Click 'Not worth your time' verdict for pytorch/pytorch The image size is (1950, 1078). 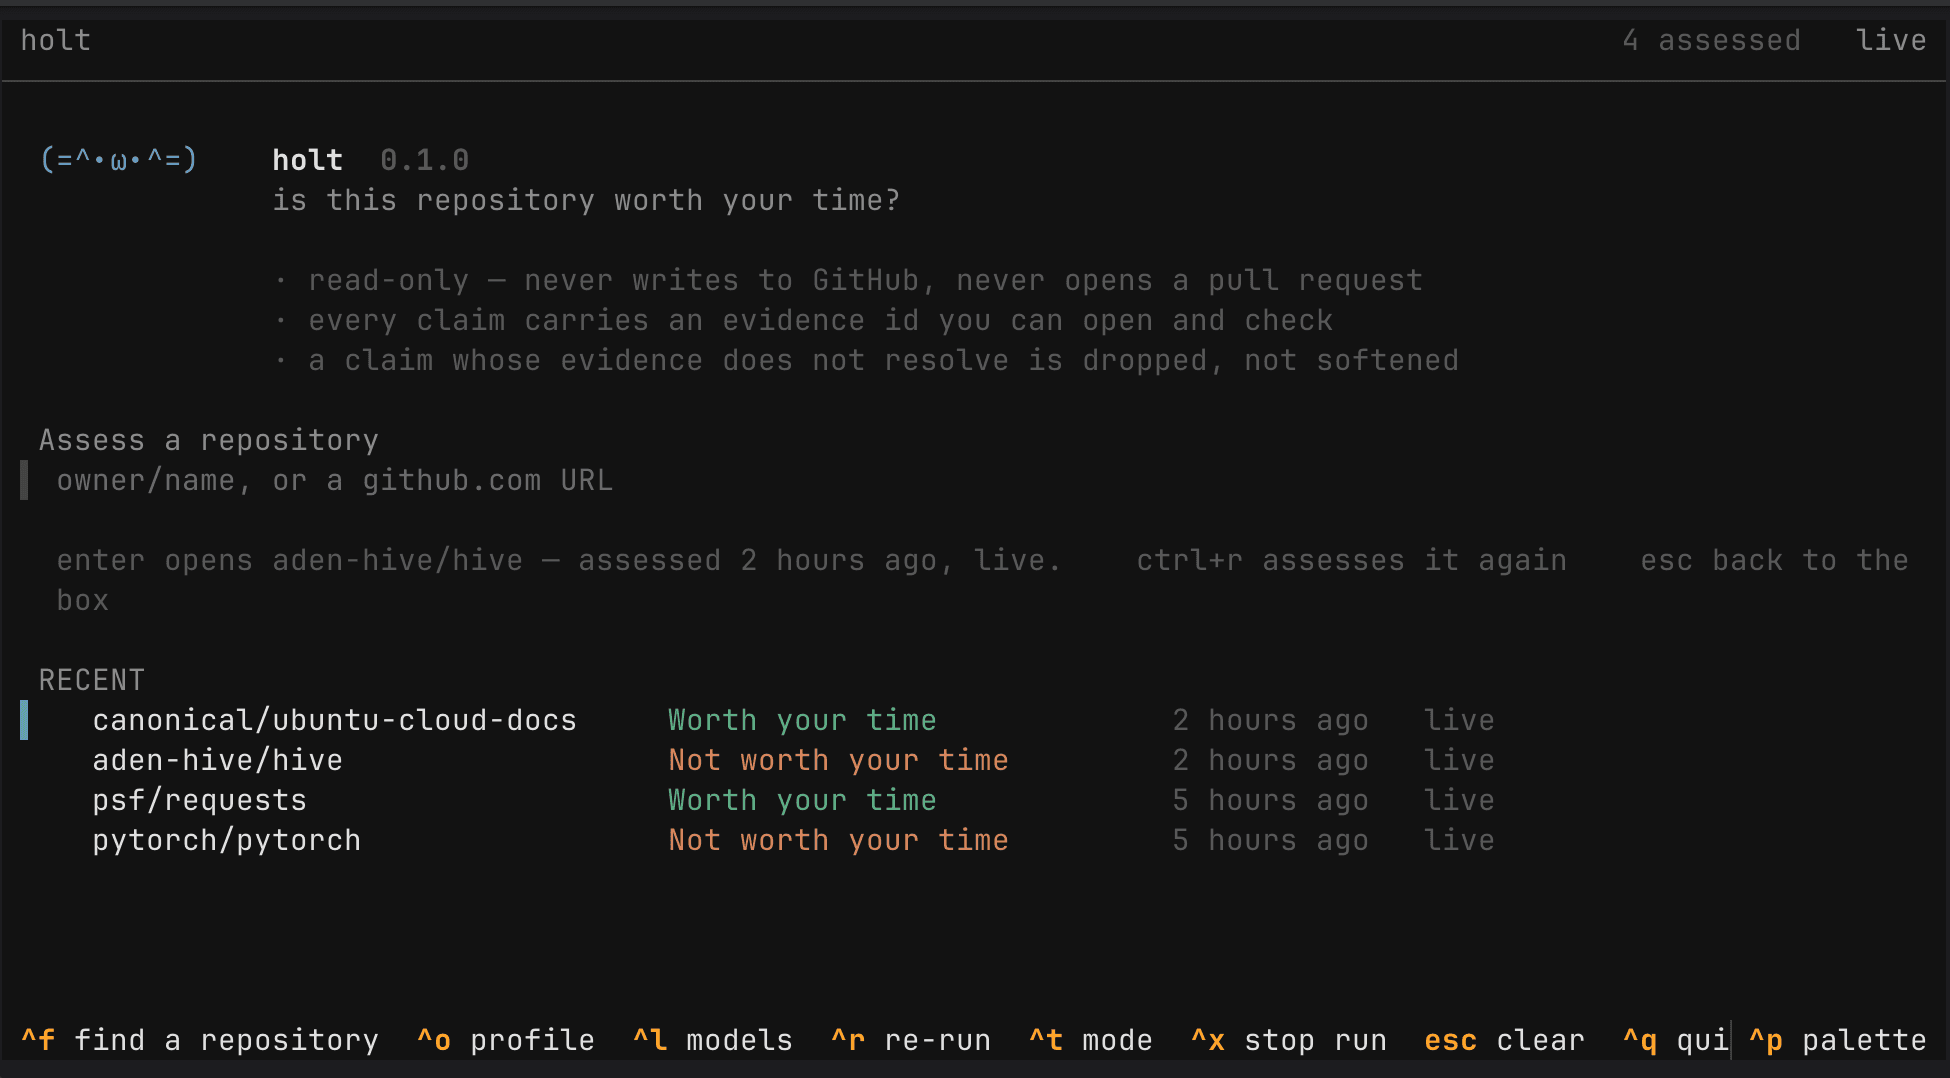[x=839, y=841]
